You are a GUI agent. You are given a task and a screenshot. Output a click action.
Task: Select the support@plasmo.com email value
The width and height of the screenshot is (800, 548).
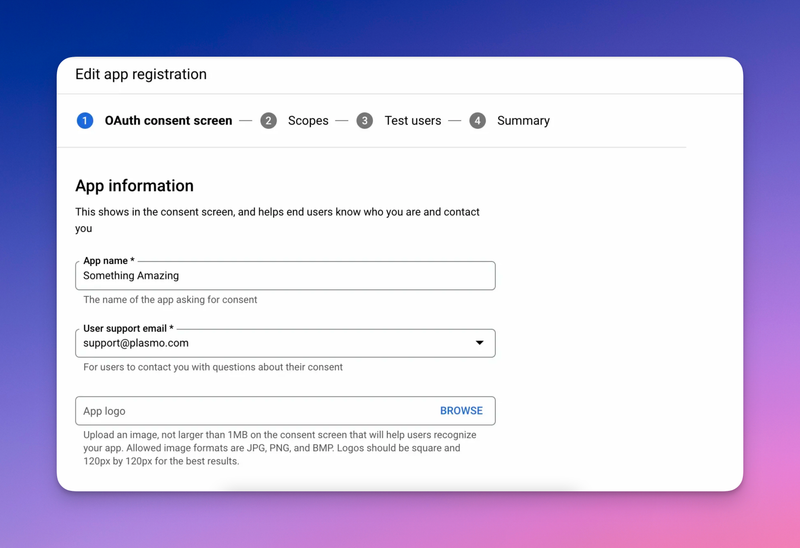point(136,343)
